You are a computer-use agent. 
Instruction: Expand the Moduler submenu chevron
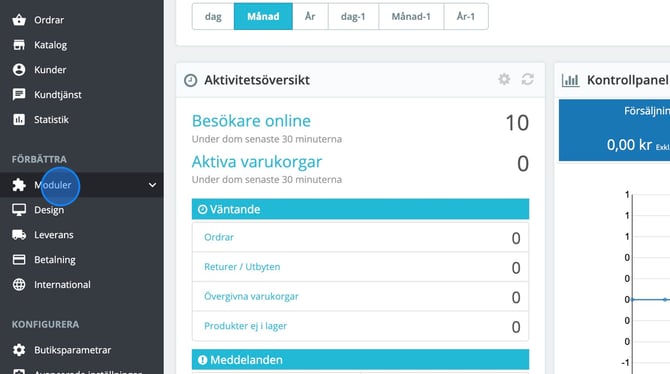coord(152,185)
